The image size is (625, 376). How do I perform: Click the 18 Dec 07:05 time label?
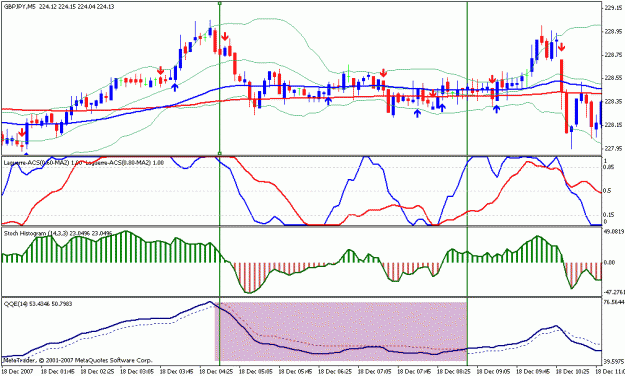click(x=374, y=371)
